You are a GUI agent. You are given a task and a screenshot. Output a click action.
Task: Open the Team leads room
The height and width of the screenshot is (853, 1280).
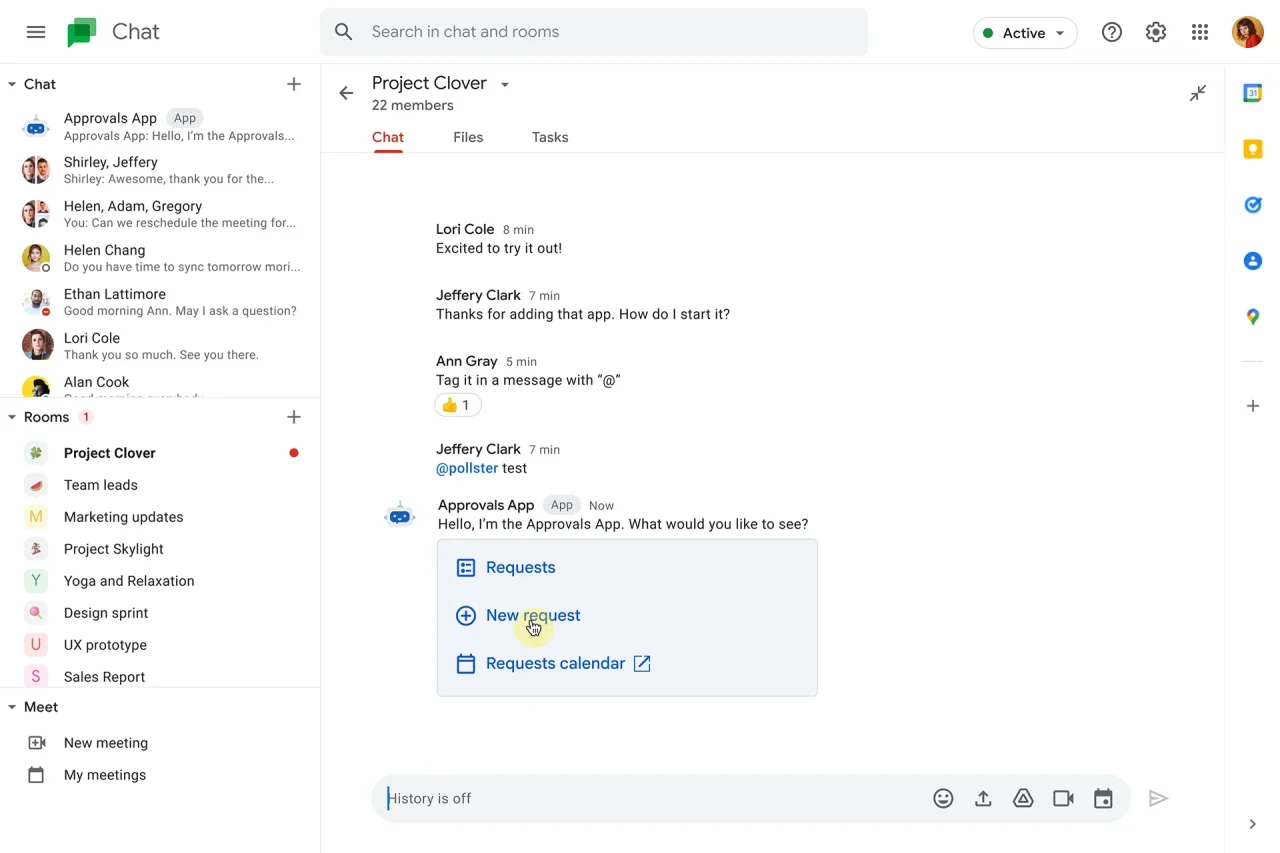click(x=160, y=485)
